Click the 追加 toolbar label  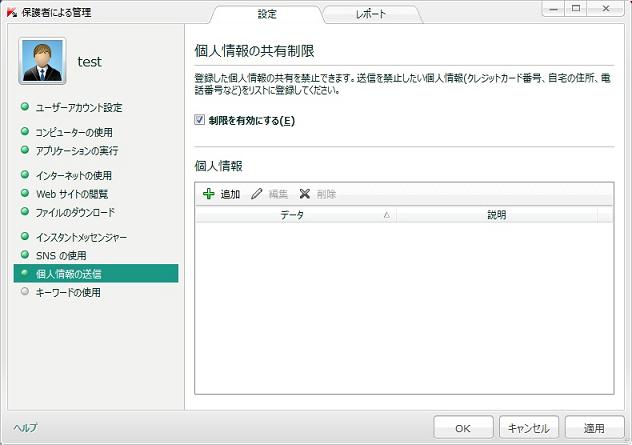point(230,194)
